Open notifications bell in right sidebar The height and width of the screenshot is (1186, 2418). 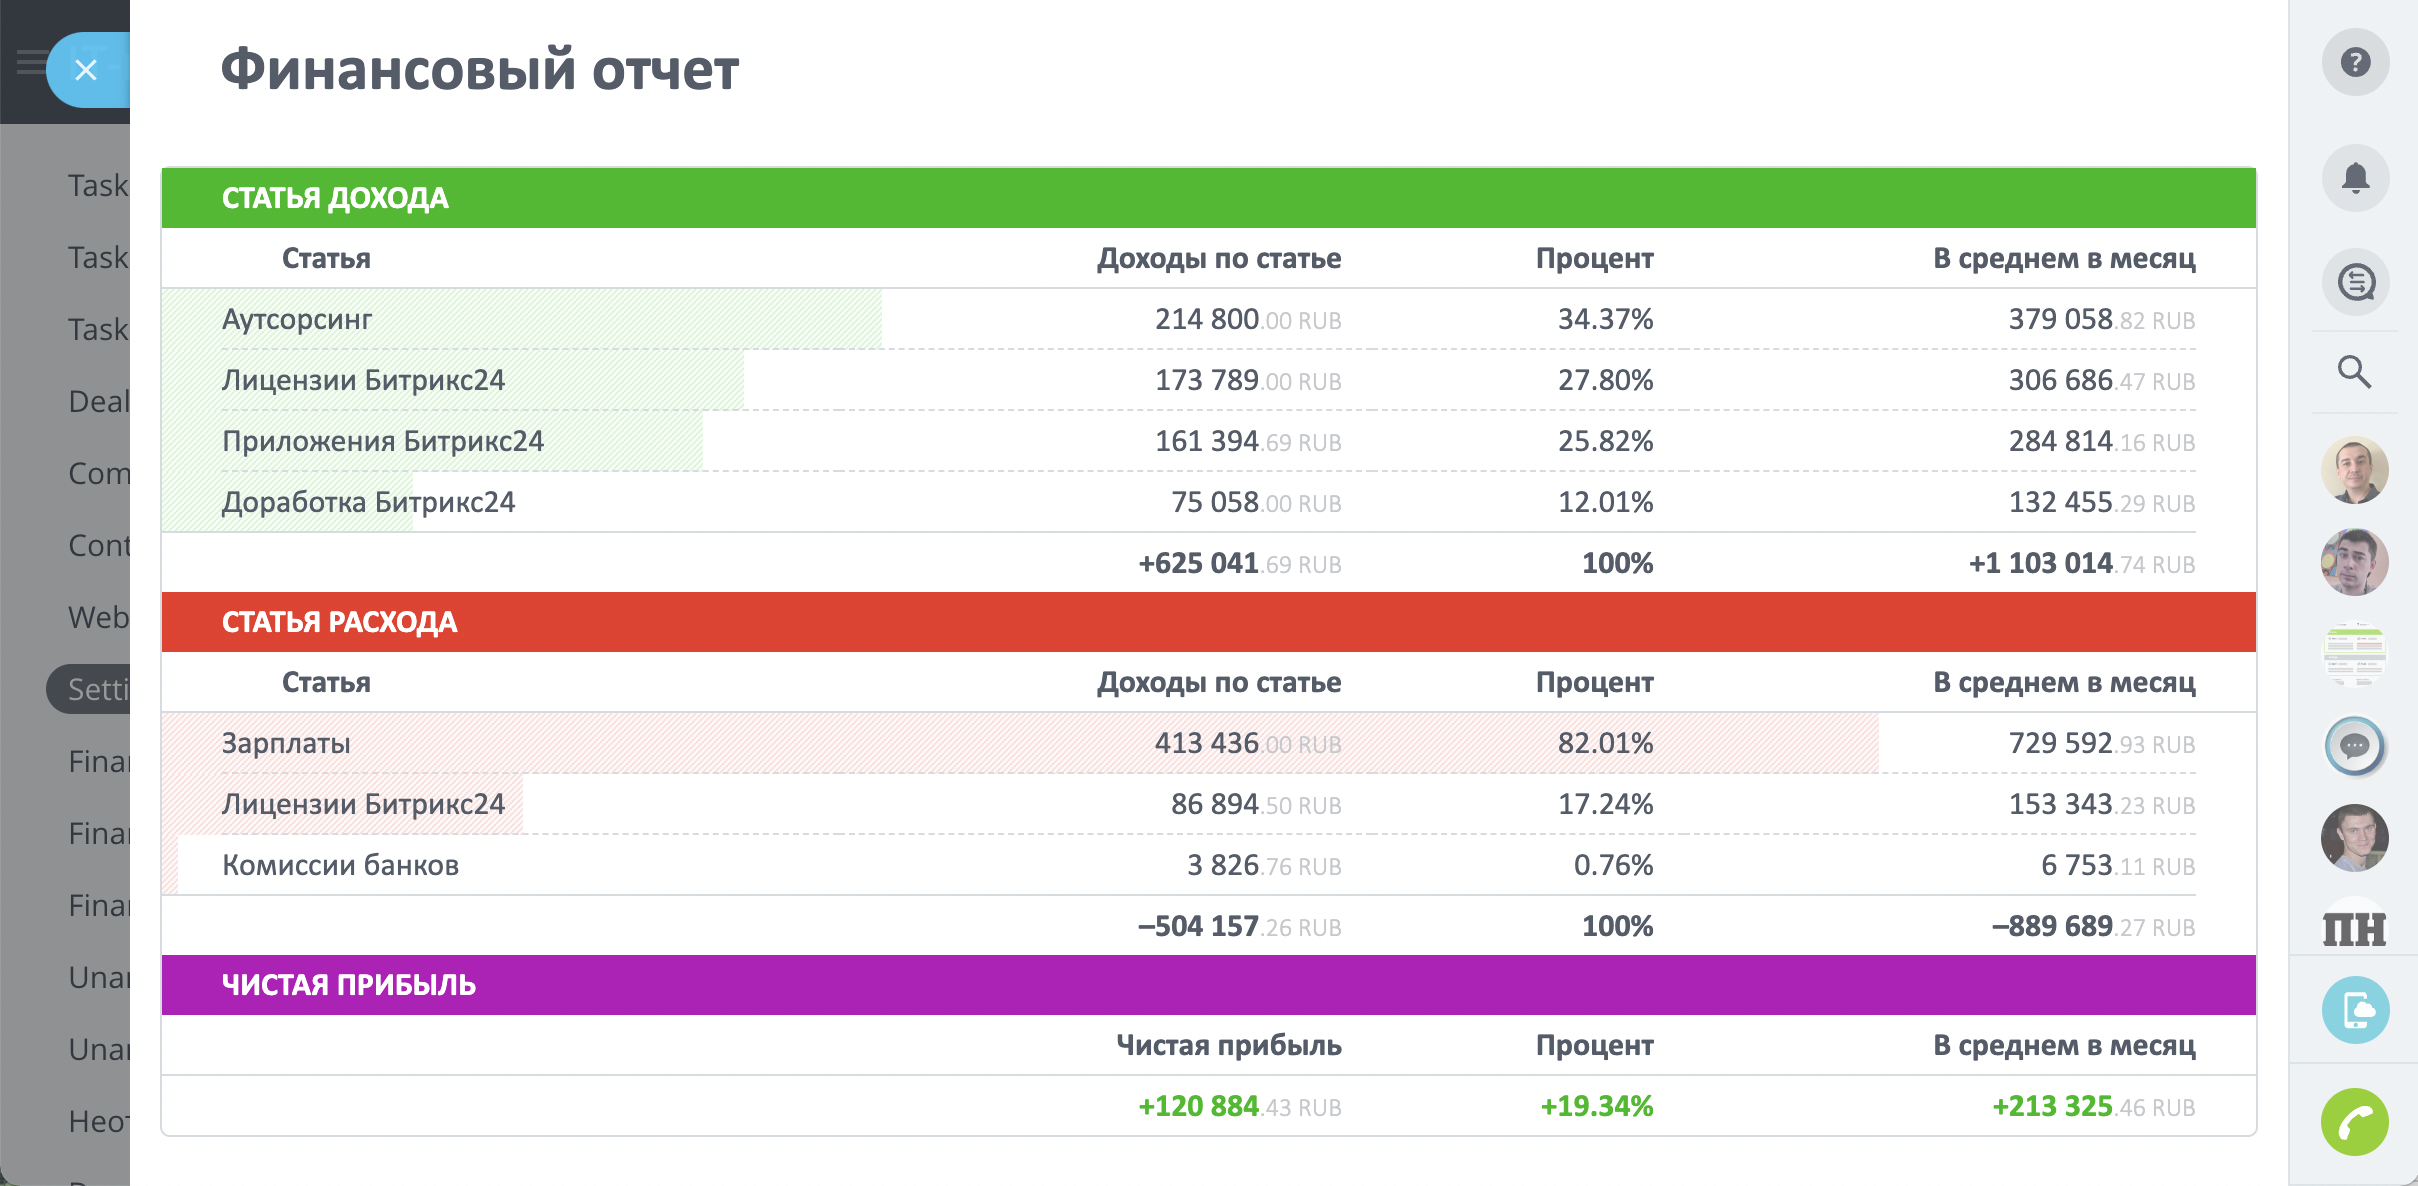(x=2355, y=178)
